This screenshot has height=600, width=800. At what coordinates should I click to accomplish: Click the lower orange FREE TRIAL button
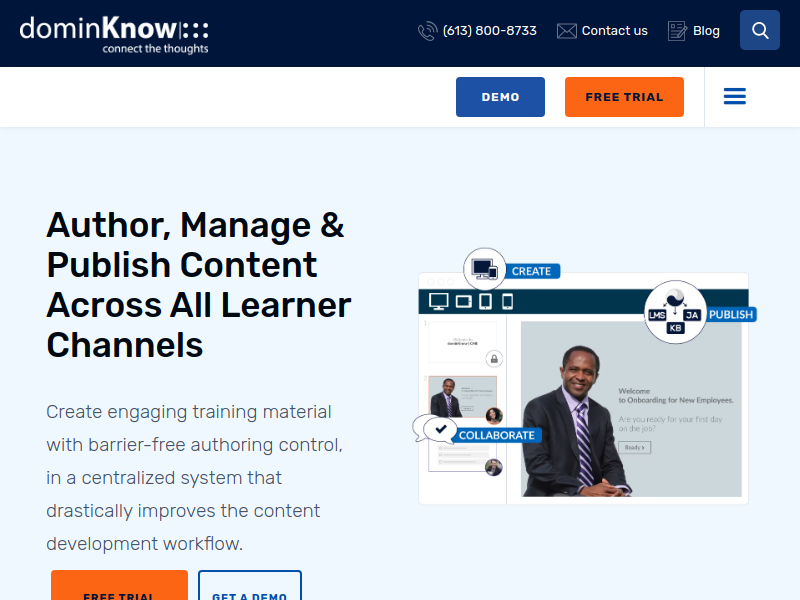(x=119, y=585)
